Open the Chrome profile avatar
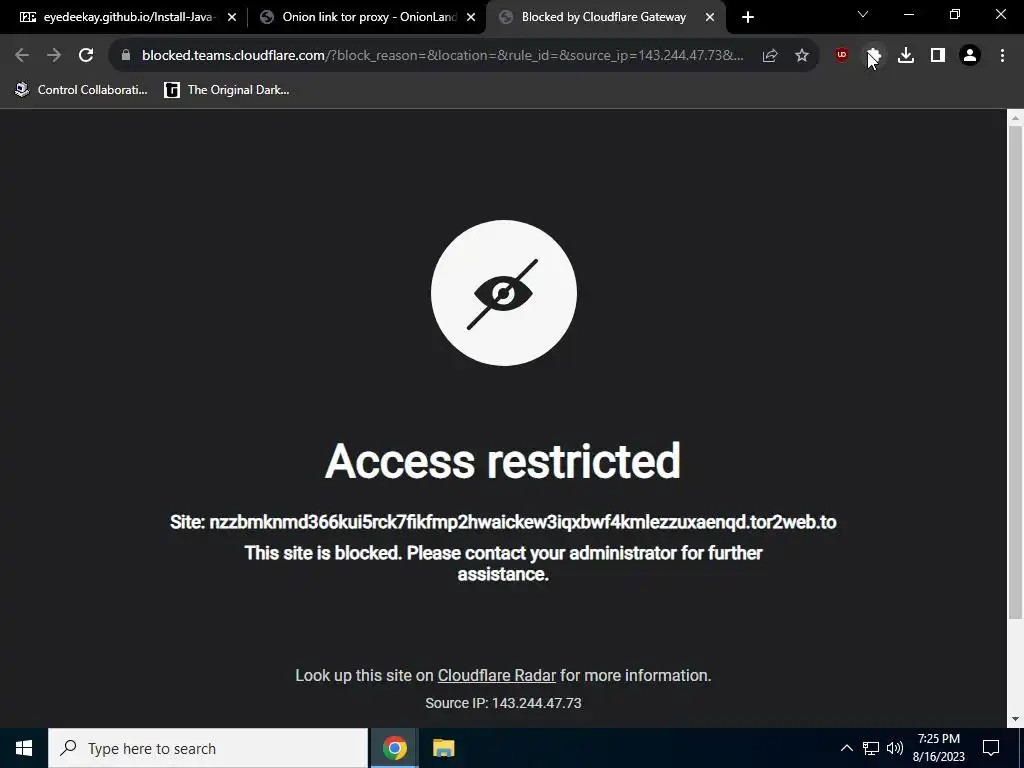The width and height of the screenshot is (1024, 768). click(x=970, y=56)
